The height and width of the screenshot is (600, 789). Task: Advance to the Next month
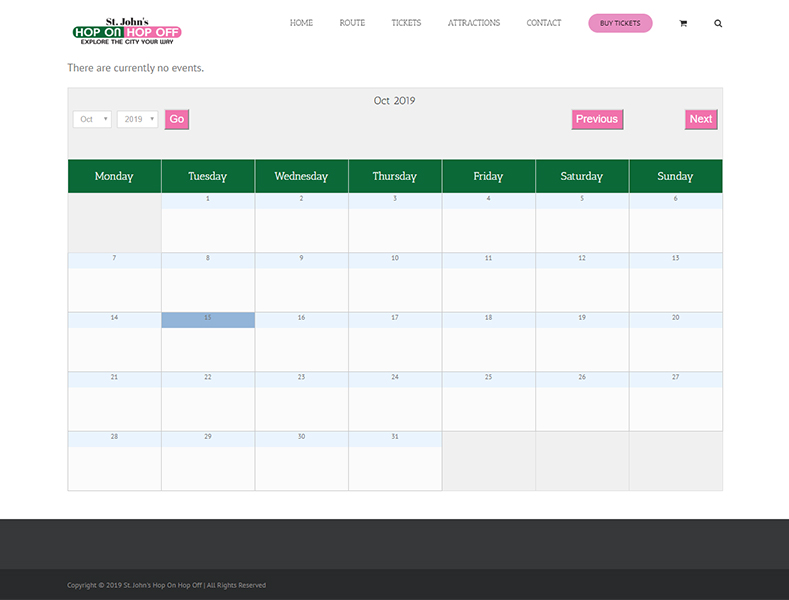[701, 119]
